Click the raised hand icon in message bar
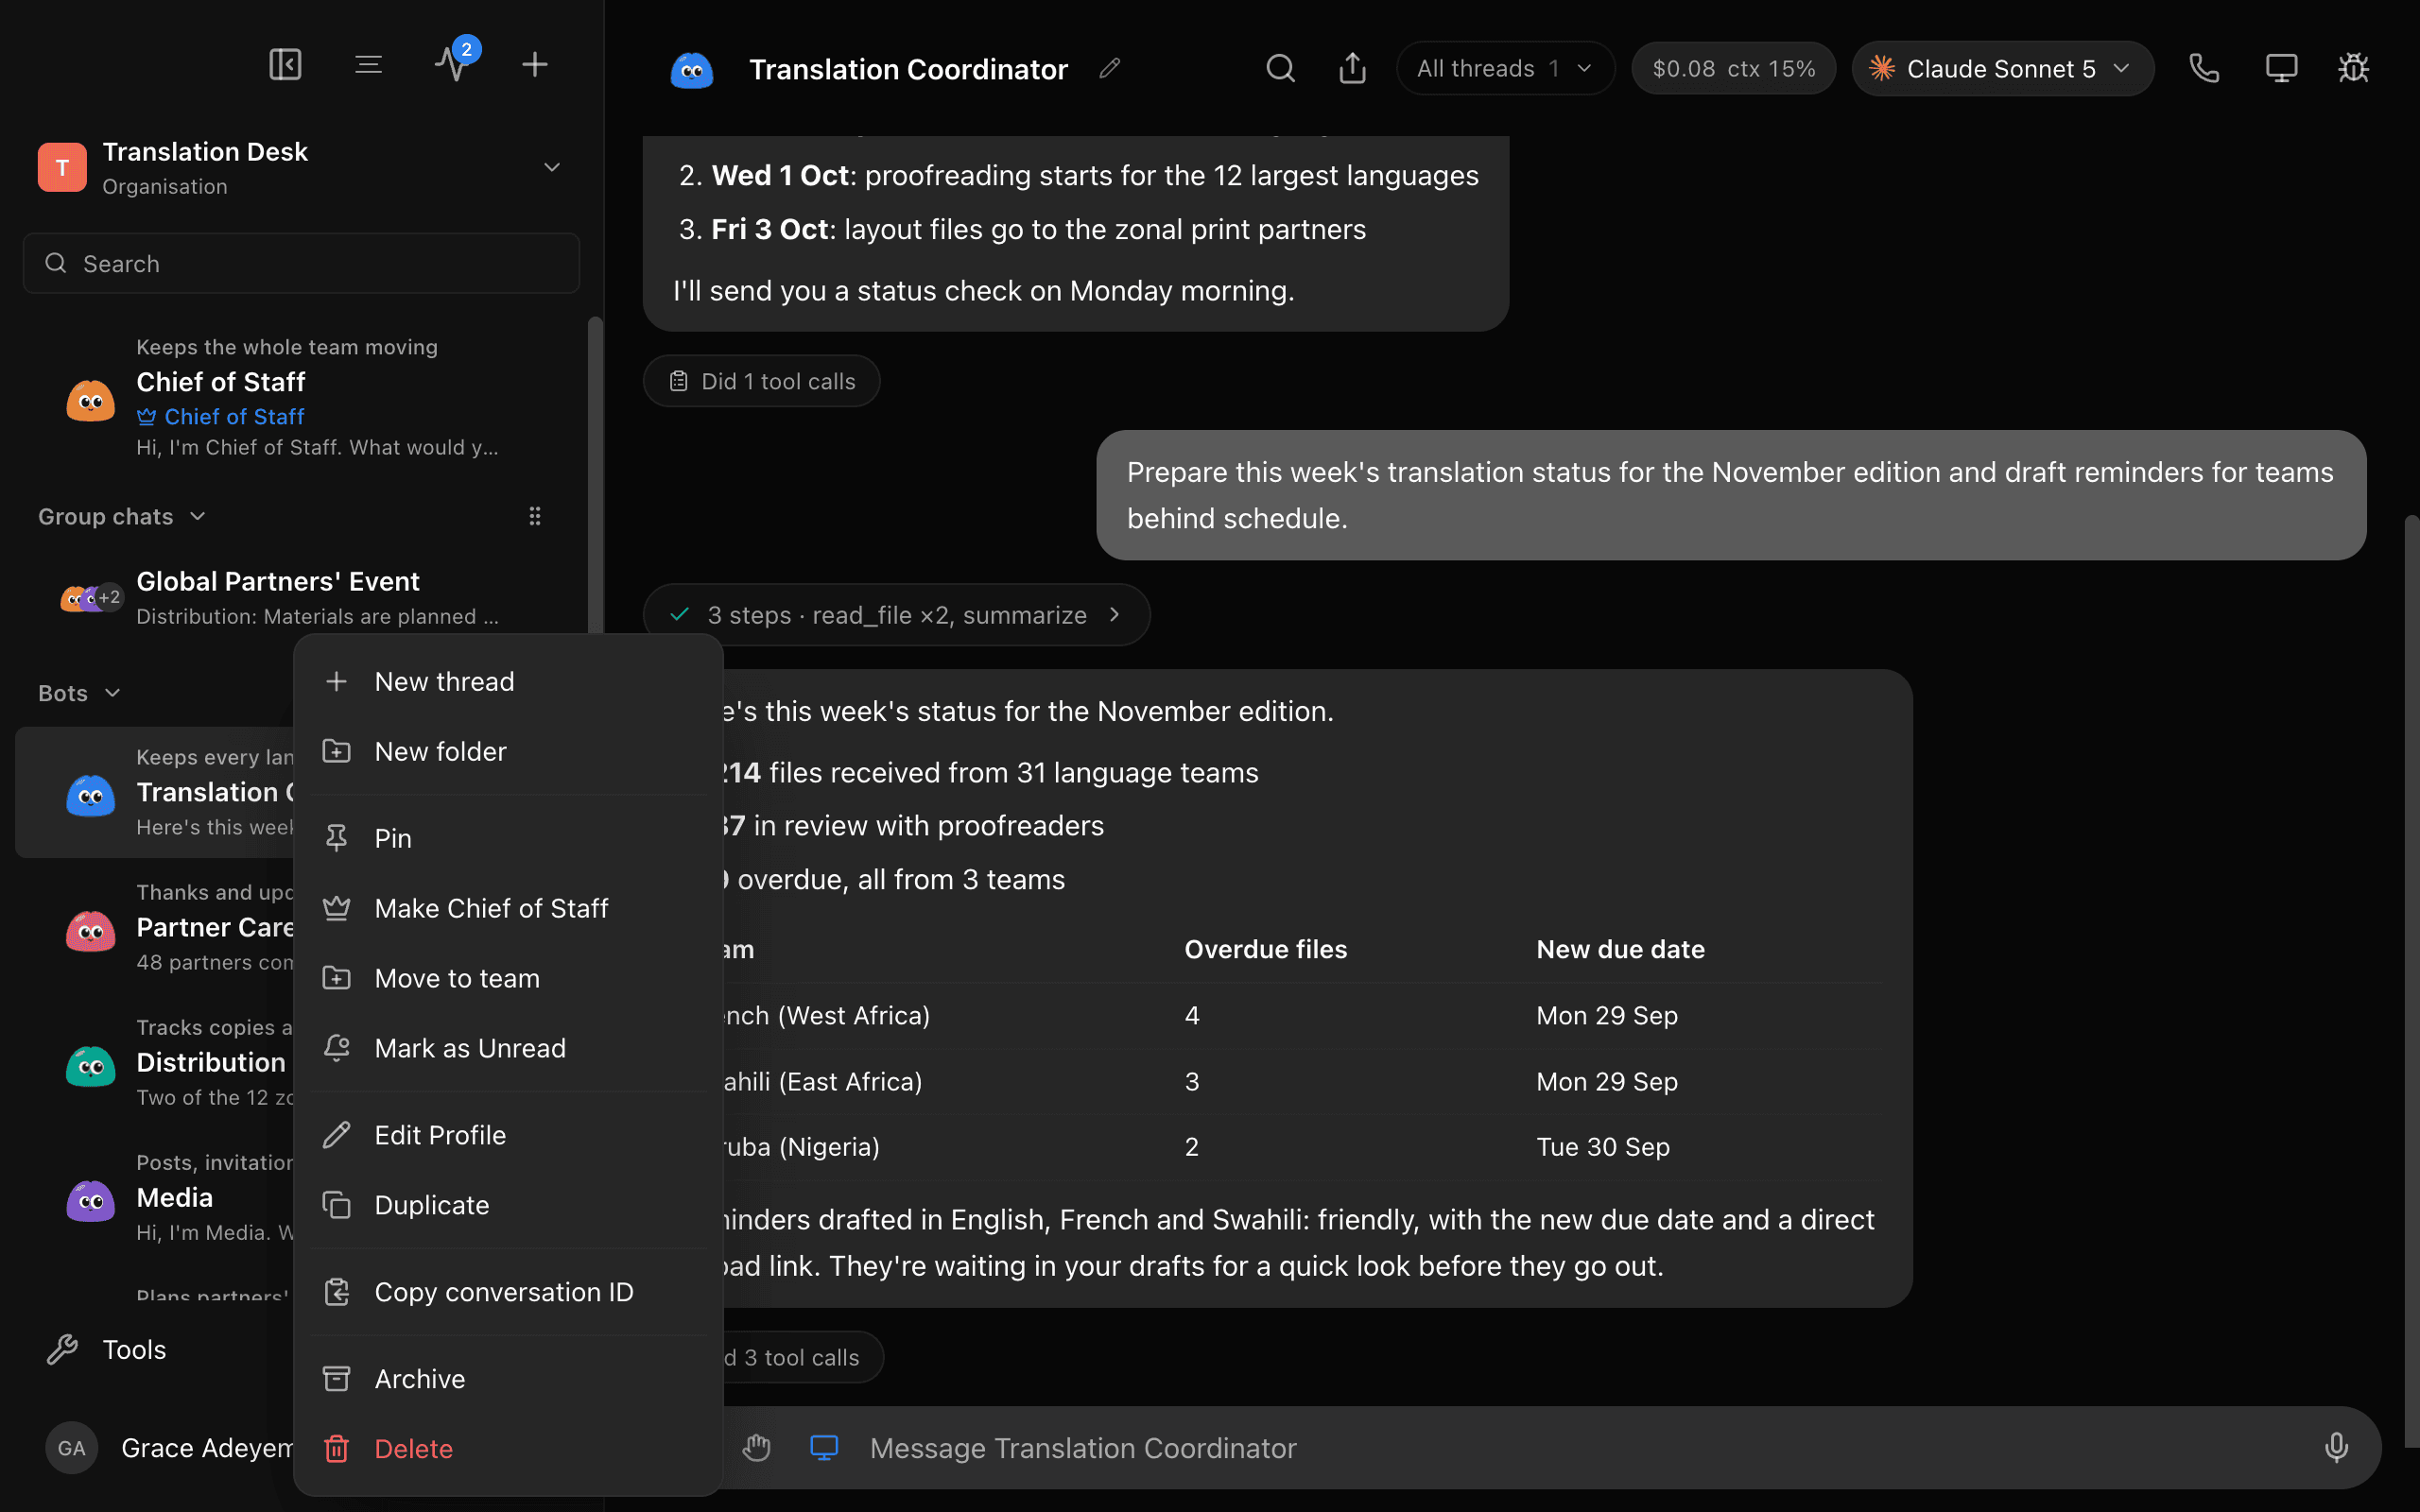The width and height of the screenshot is (2420, 1512). [x=756, y=1447]
